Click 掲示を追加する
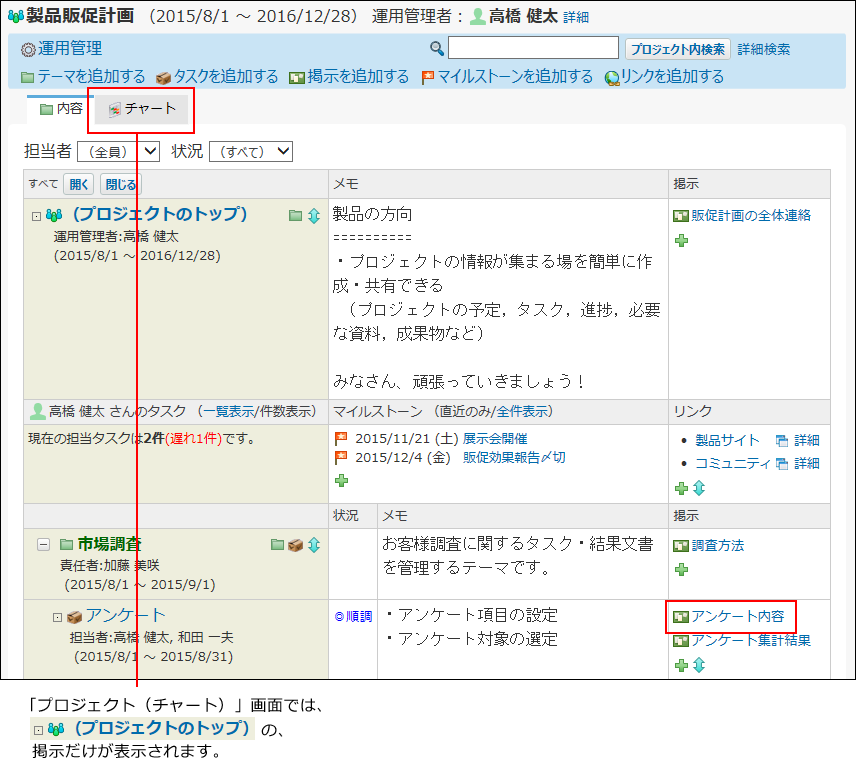856x760 pixels. point(349,77)
